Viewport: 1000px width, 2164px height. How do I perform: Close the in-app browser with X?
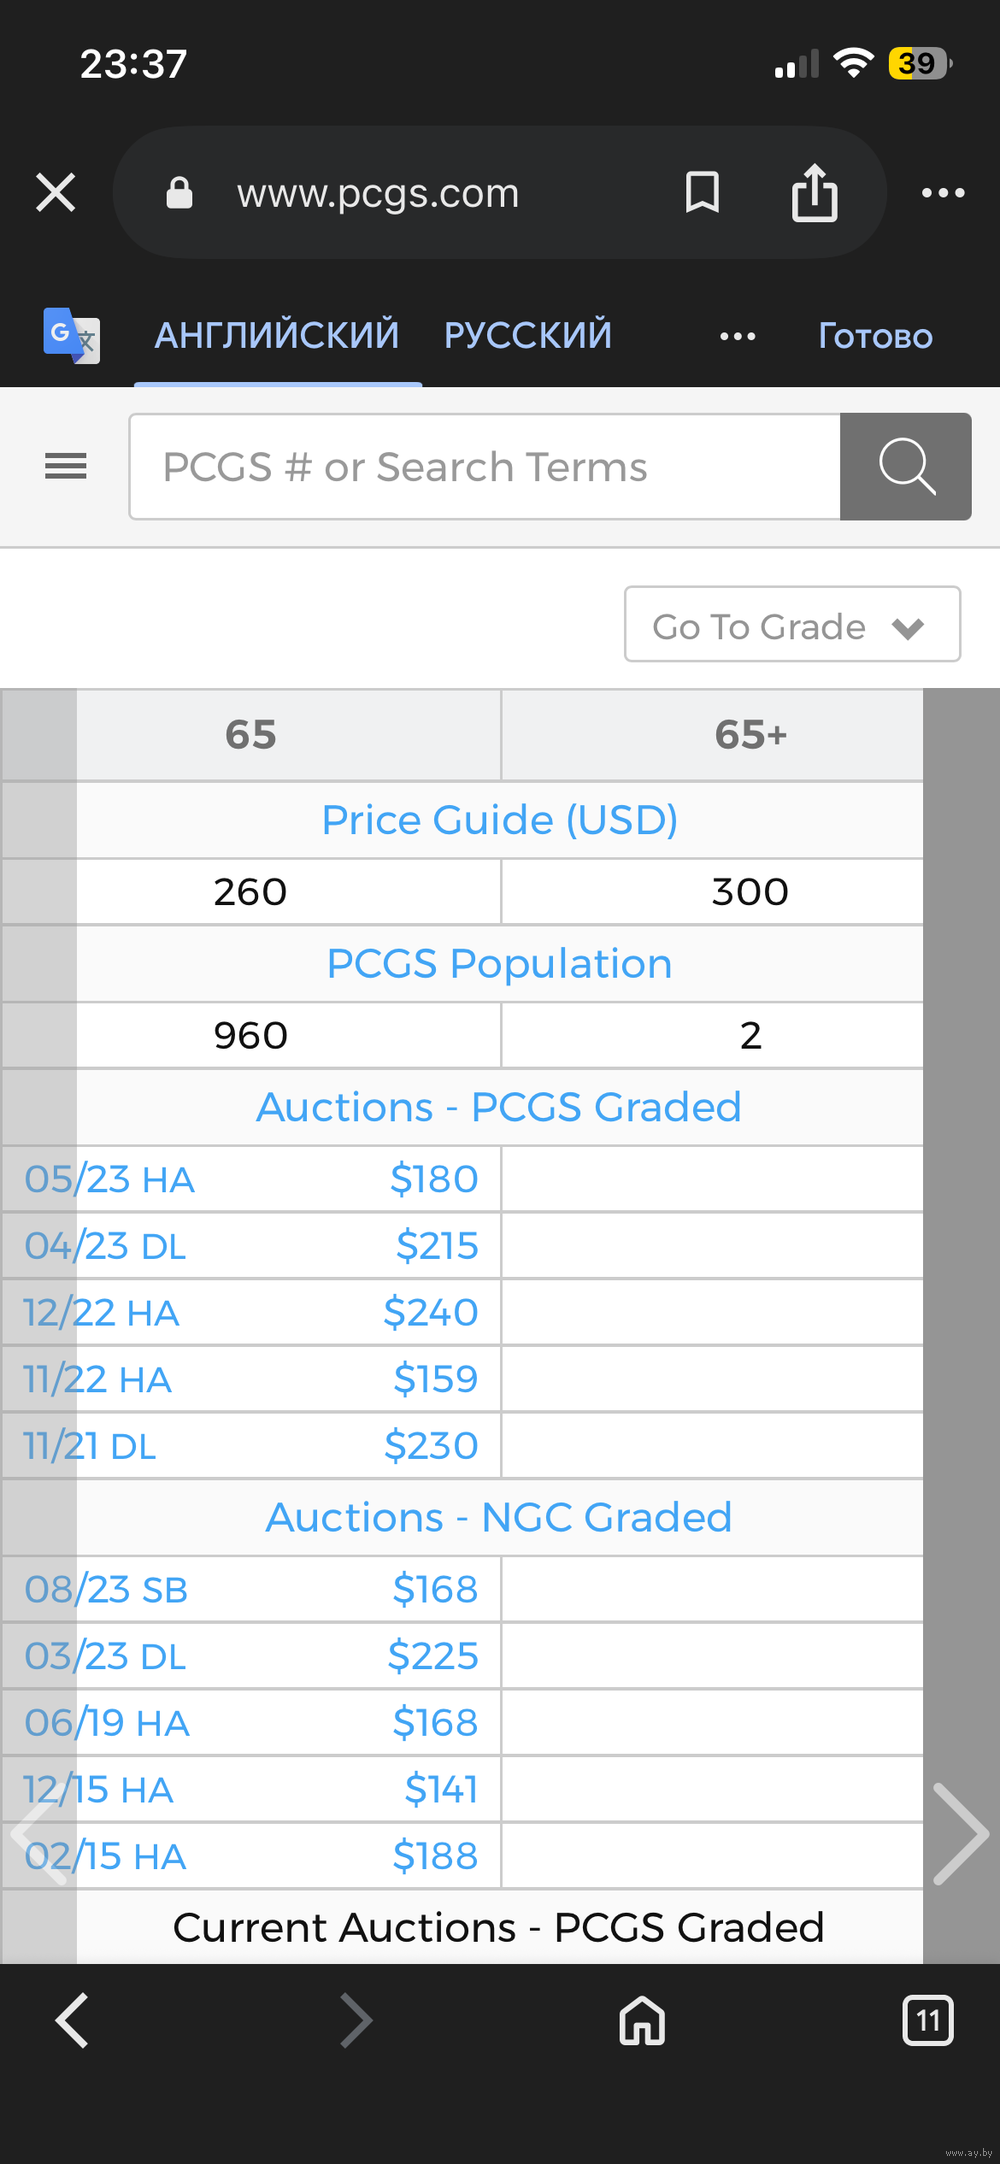pos(56,192)
